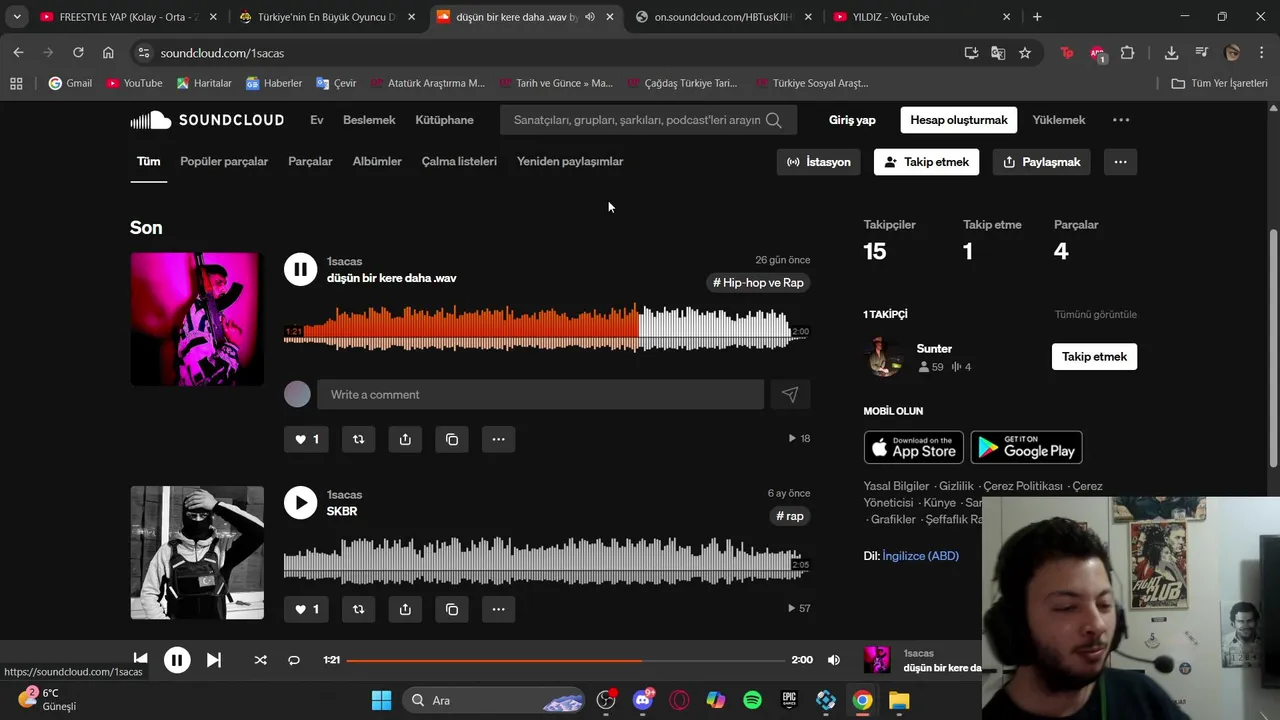Like the düşün bir kere daha track

[306, 439]
